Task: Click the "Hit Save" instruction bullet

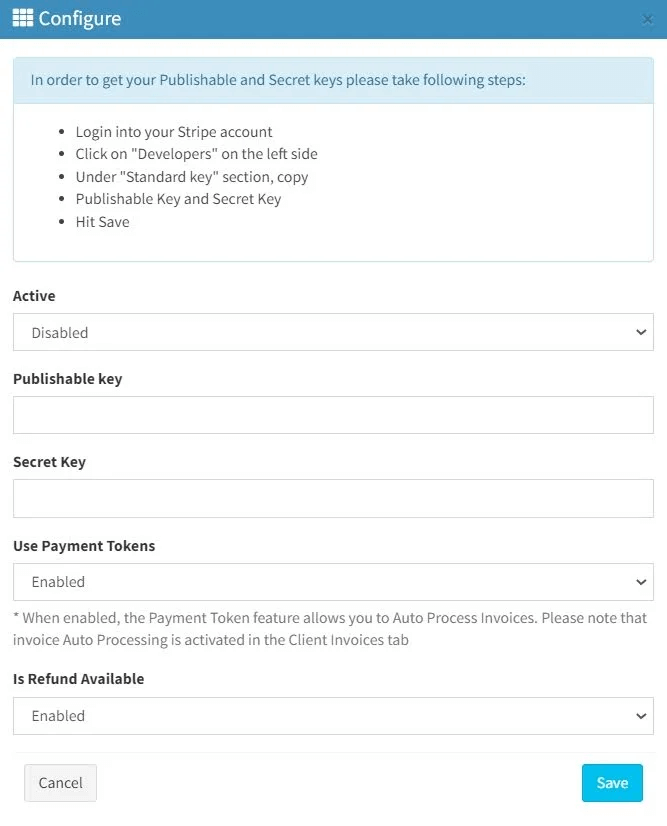Action: coord(102,221)
